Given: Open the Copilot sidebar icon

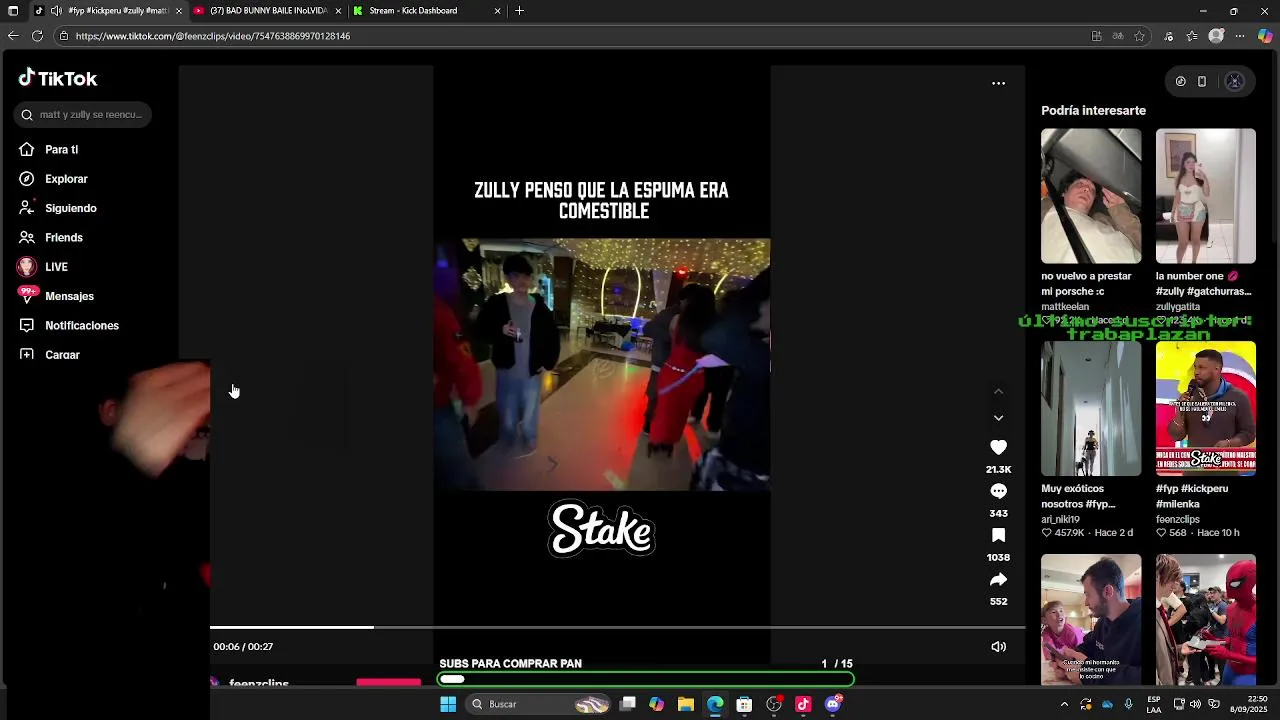Looking at the screenshot, I should tap(1265, 36).
